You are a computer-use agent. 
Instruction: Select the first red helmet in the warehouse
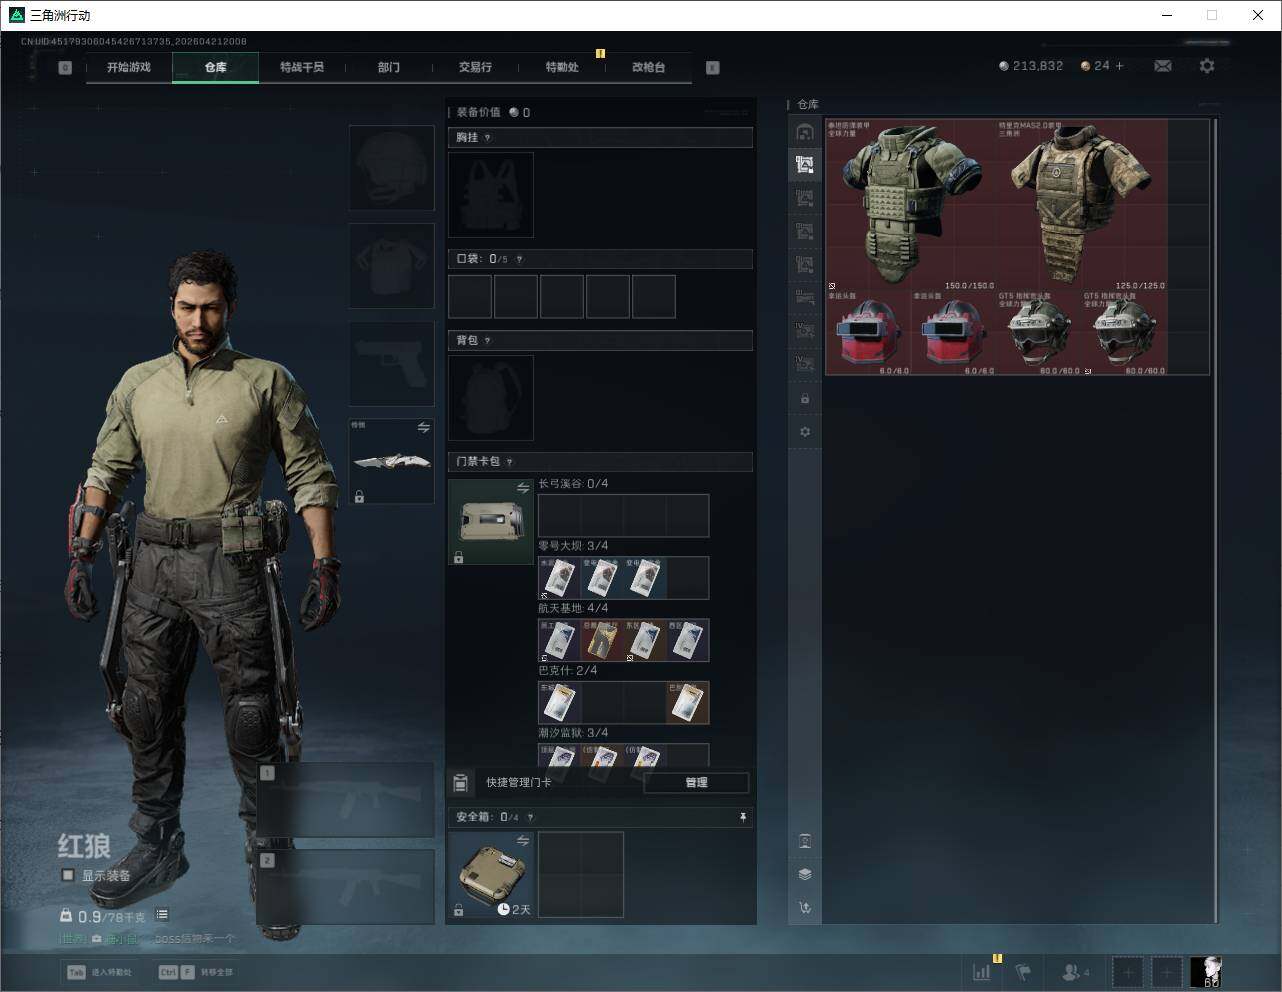(869, 333)
